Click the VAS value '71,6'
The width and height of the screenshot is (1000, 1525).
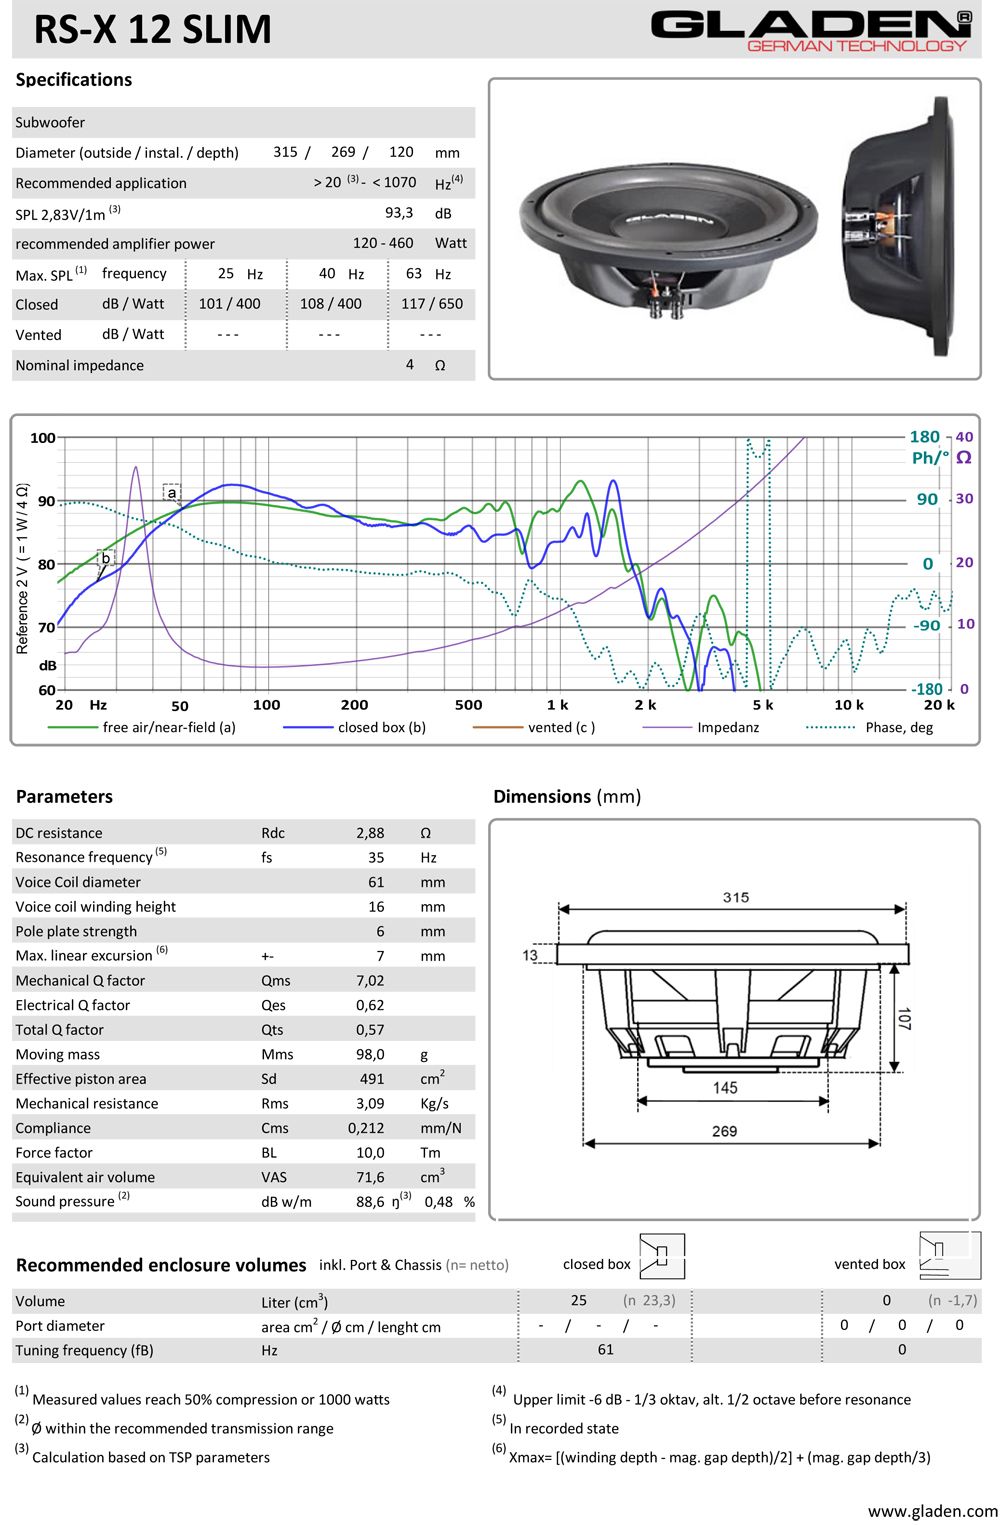click(370, 1178)
